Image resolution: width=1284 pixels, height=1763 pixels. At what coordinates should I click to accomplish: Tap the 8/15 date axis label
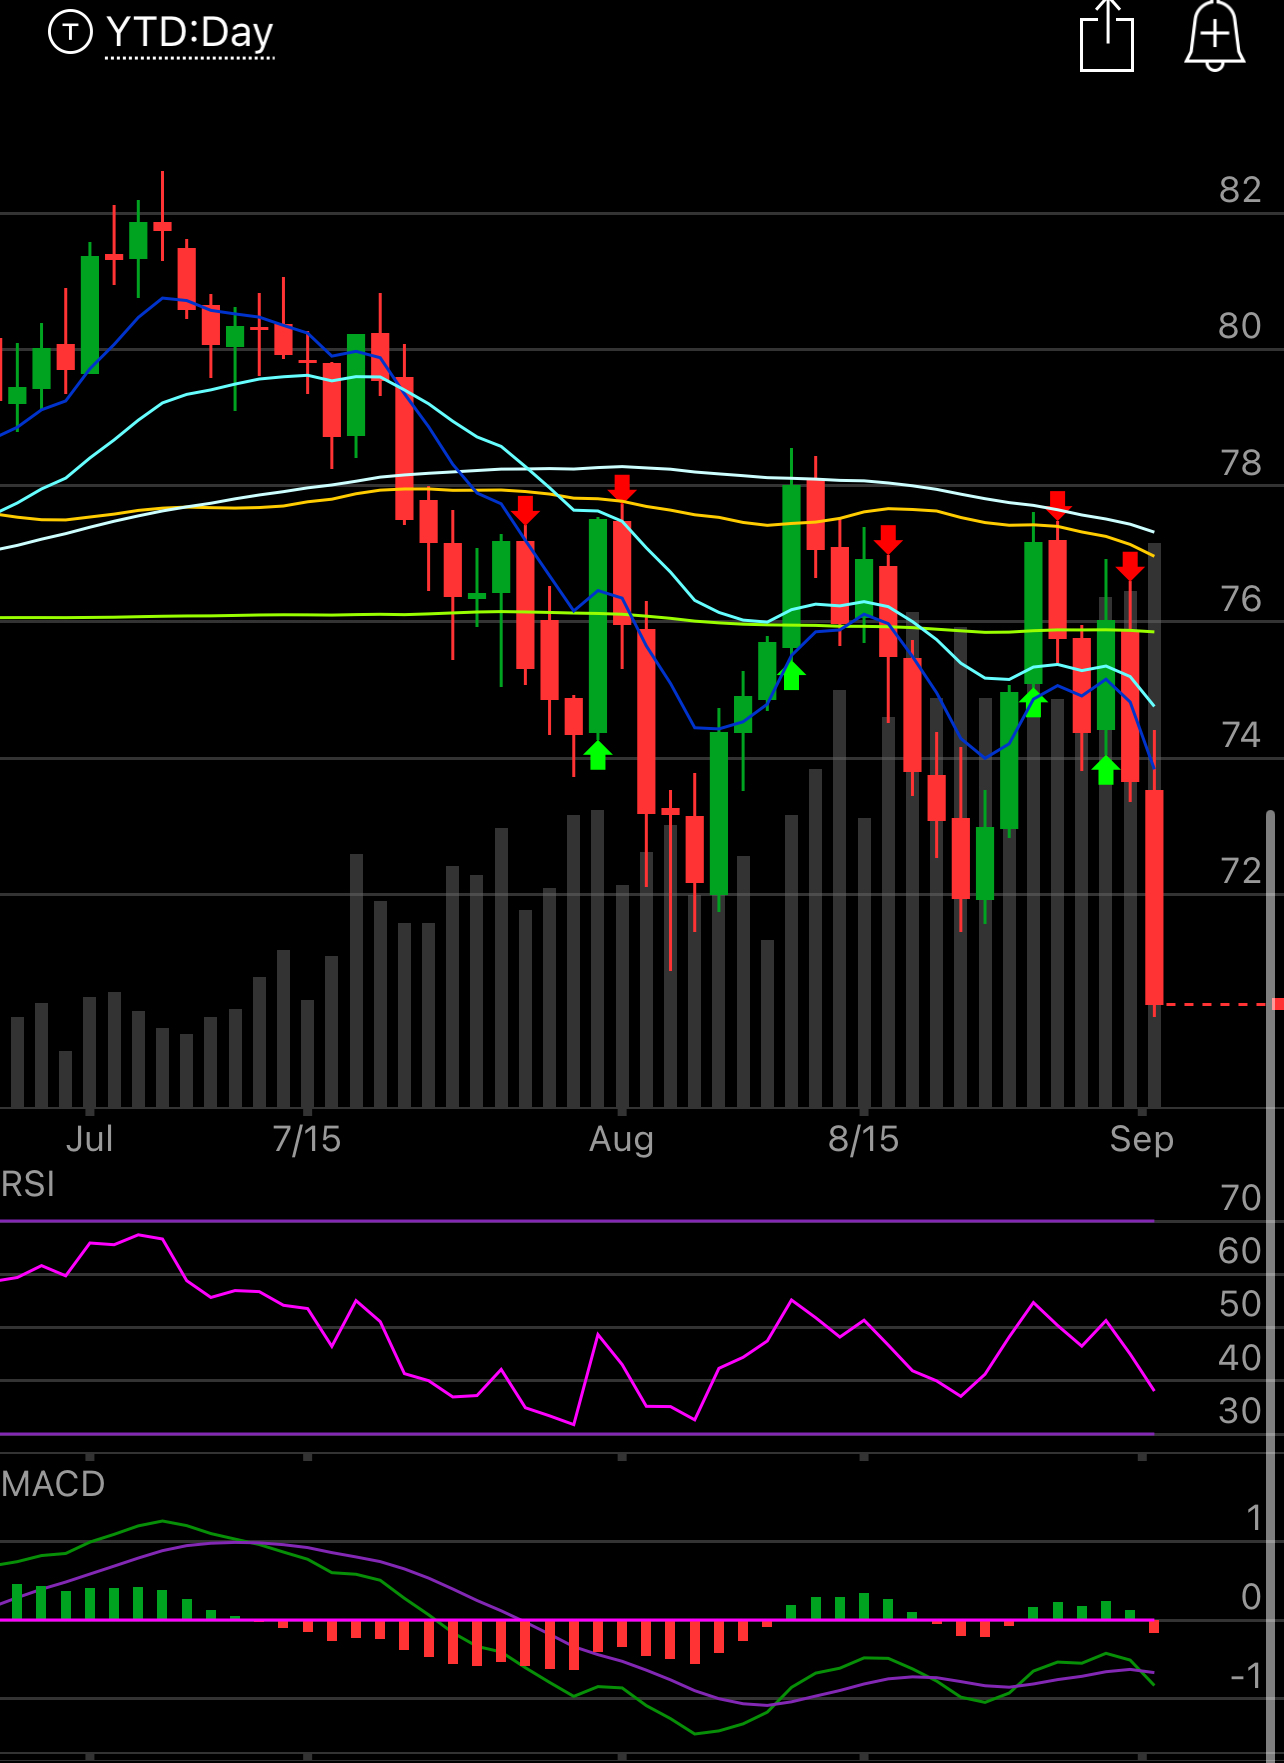click(x=864, y=1139)
